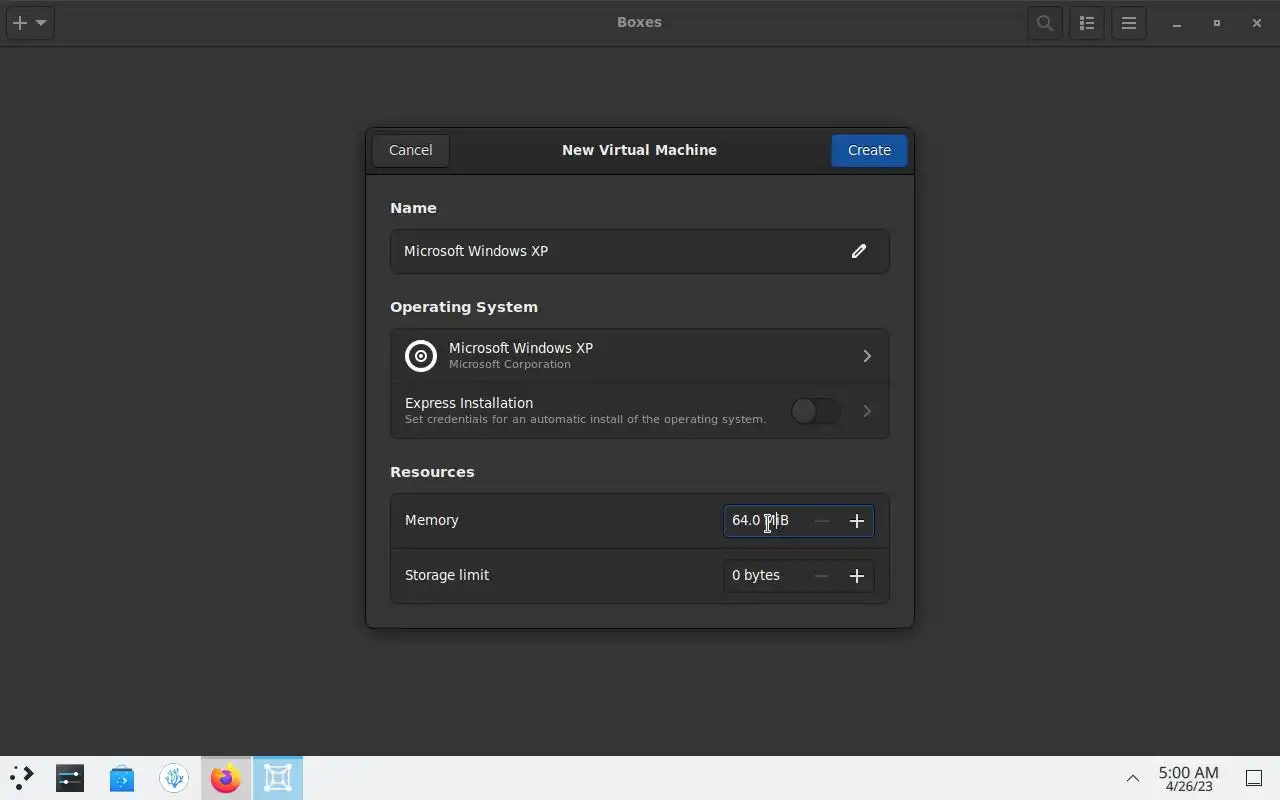Toggle the Express Installation switch

[815, 411]
